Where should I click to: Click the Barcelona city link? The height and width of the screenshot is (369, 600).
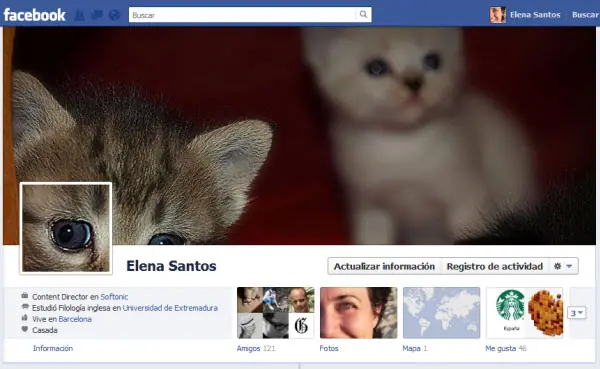(75, 319)
